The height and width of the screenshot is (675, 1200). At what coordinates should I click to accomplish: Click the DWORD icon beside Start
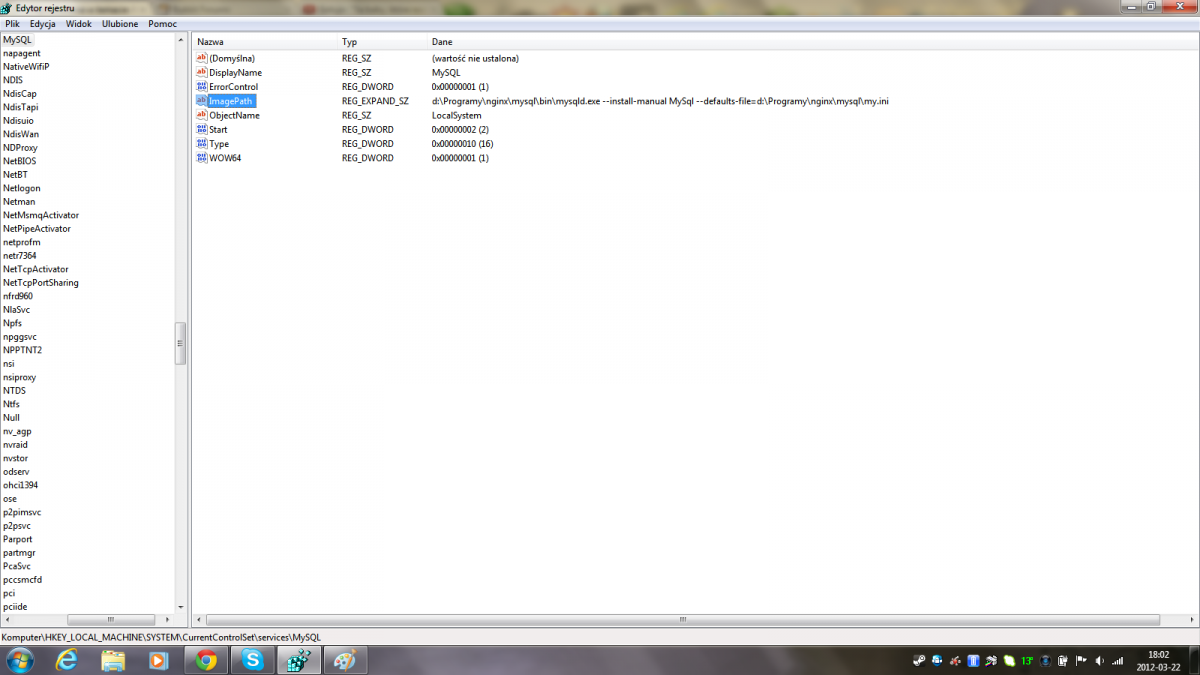[201, 130]
